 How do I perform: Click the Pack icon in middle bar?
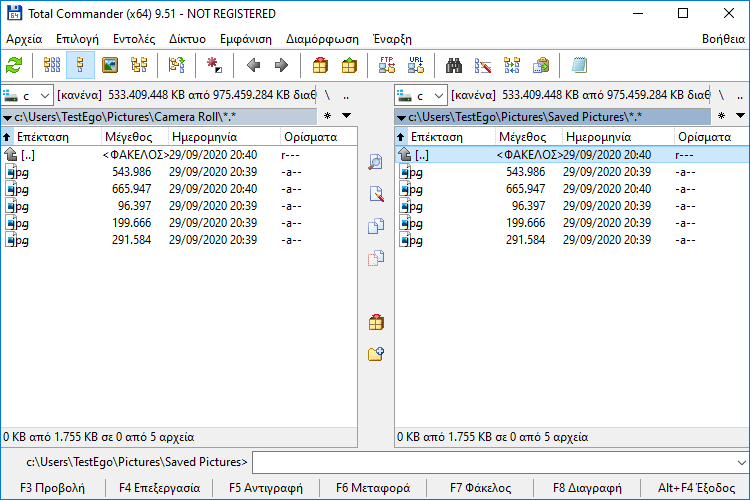tap(376, 322)
